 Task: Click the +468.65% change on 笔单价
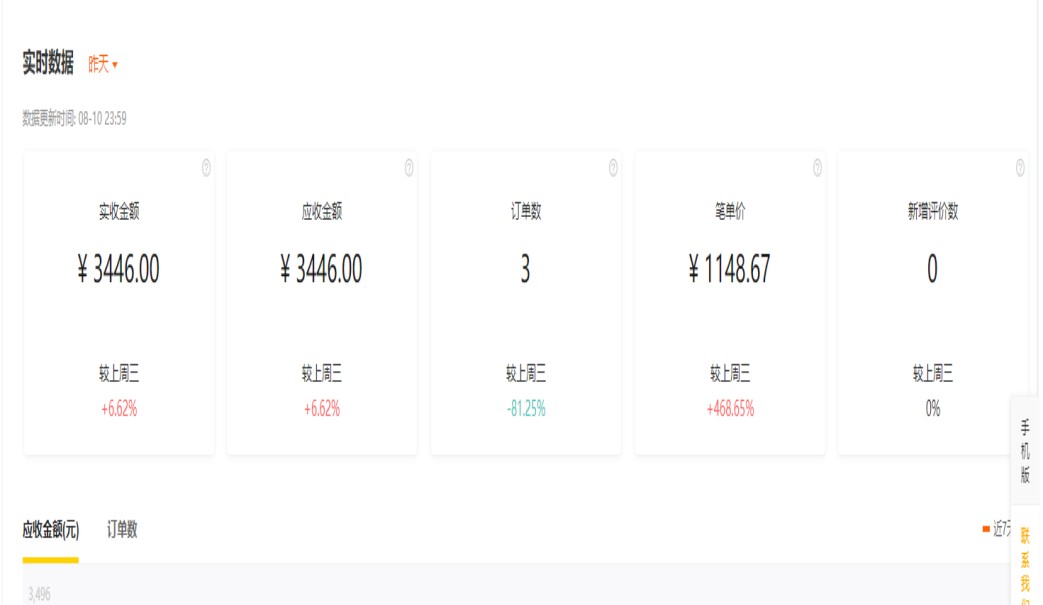730,409
